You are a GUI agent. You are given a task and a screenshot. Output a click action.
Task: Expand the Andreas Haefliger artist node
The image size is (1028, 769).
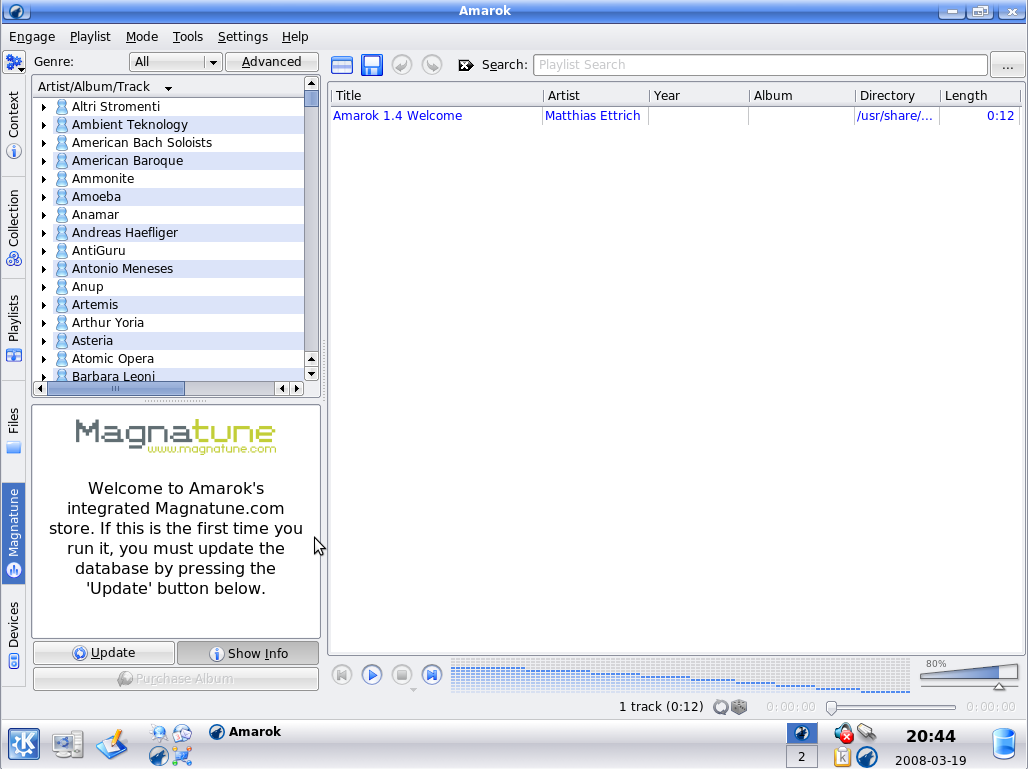pos(44,233)
